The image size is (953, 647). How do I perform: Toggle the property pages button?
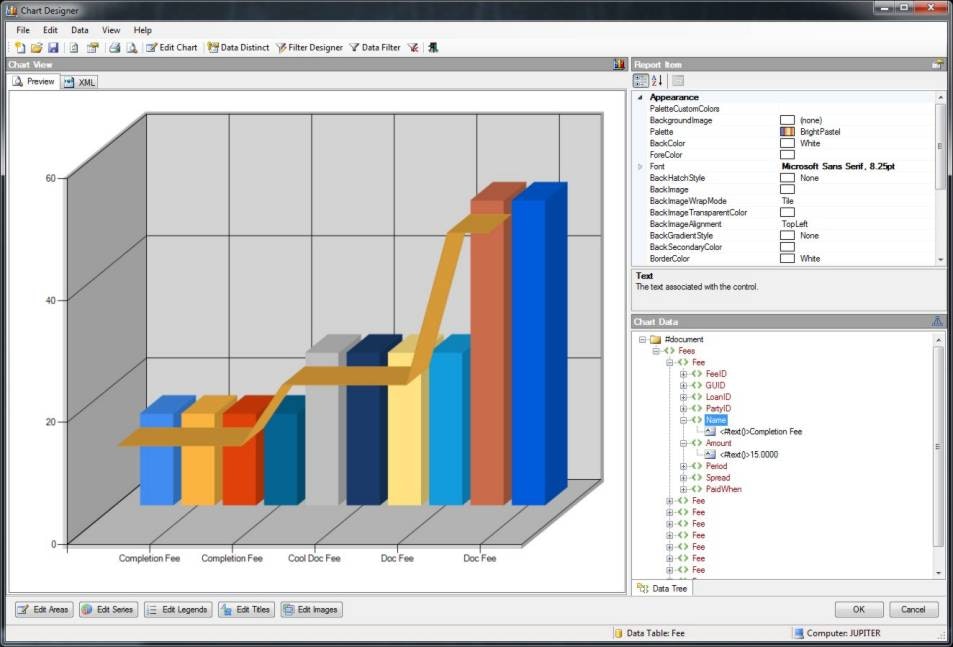point(678,79)
